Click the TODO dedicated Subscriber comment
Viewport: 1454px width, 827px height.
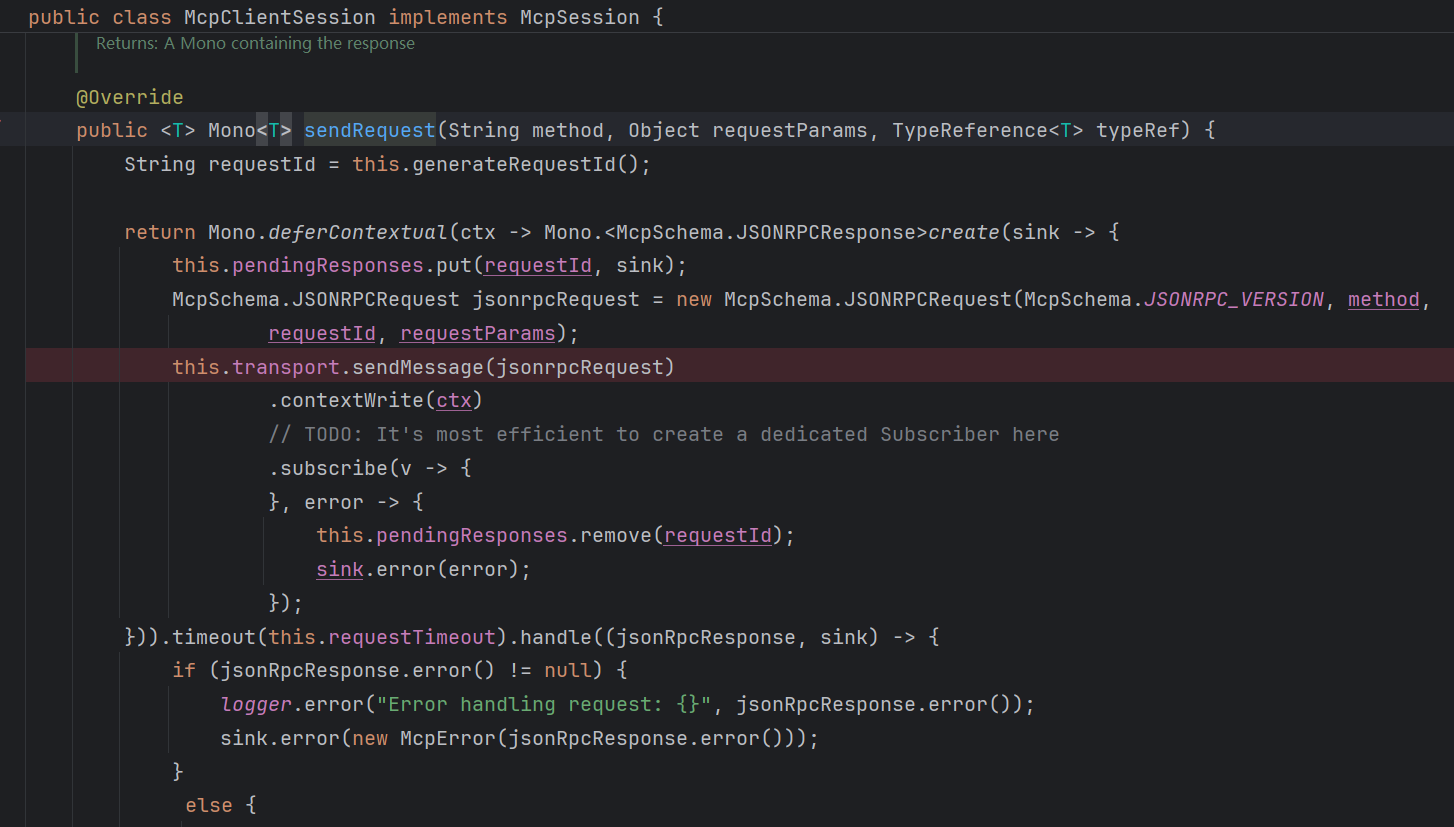pos(664,434)
